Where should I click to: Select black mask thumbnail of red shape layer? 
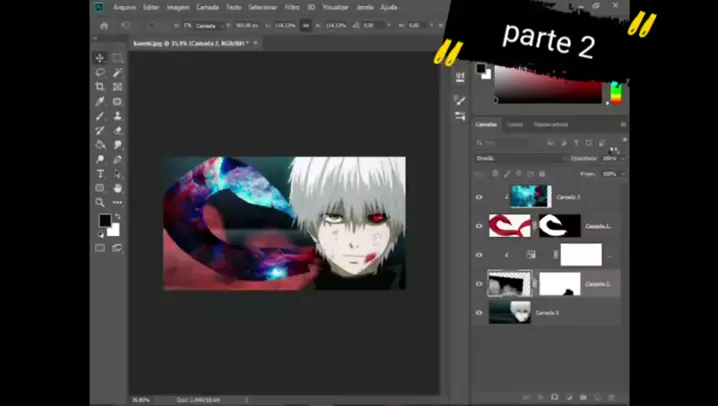click(560, 226)
